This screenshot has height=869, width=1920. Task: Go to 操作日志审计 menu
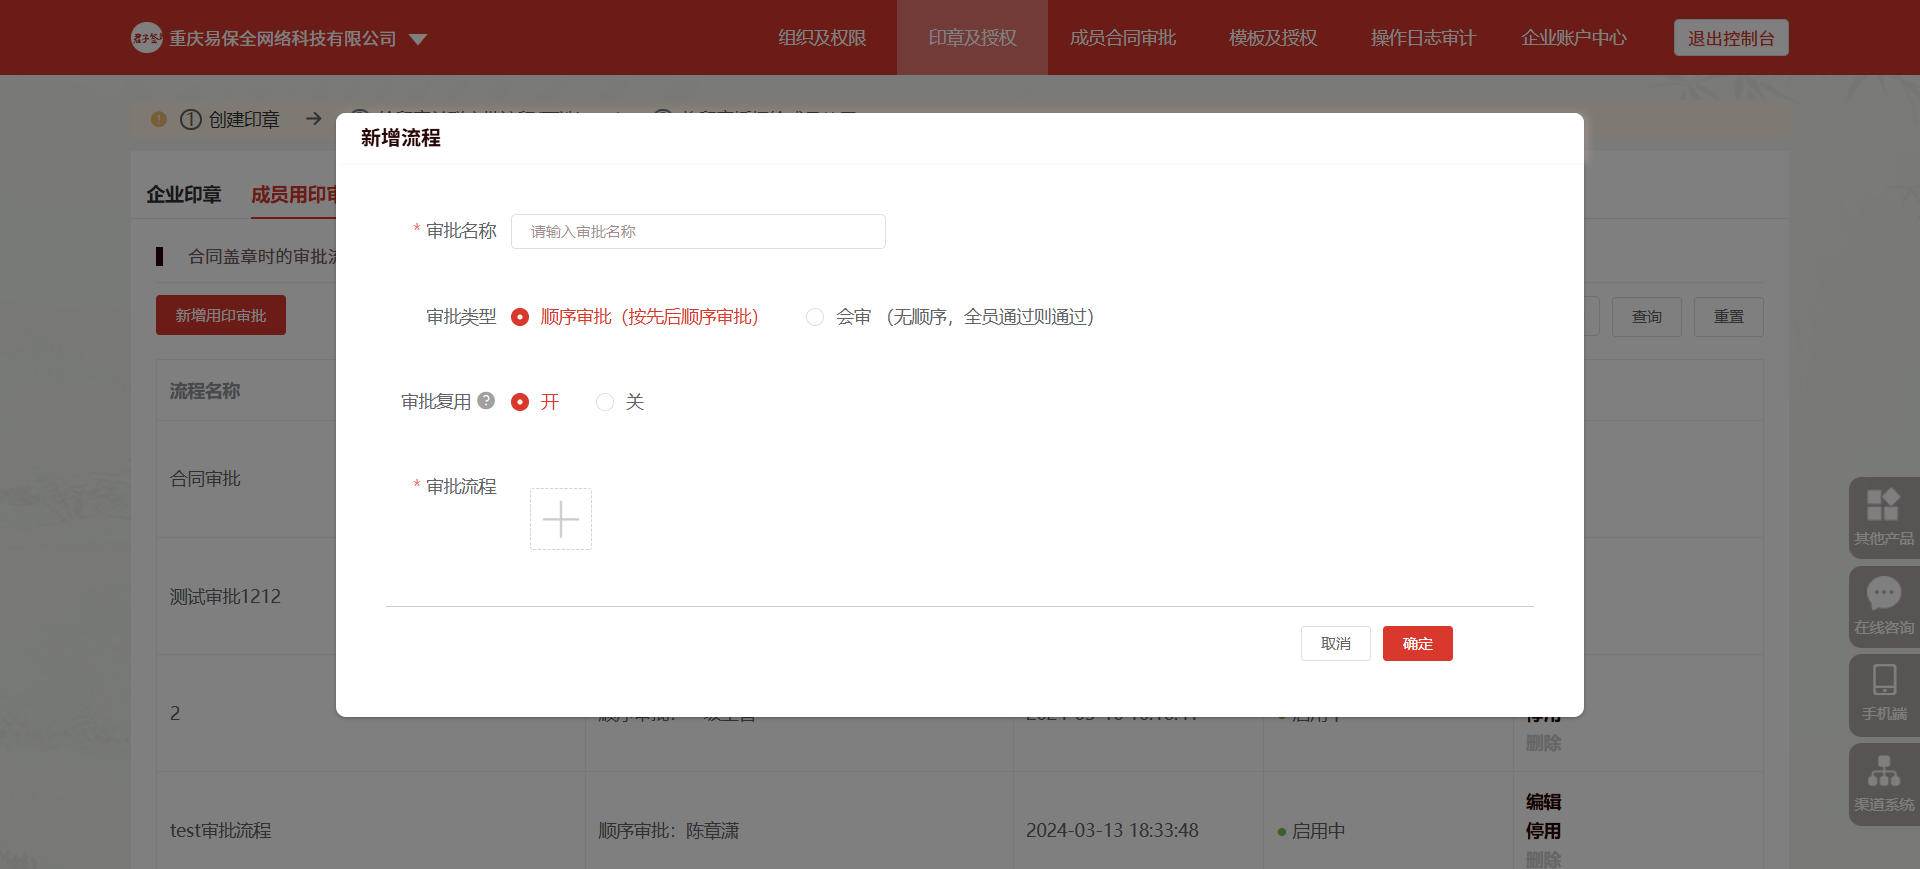point(1422,38)
